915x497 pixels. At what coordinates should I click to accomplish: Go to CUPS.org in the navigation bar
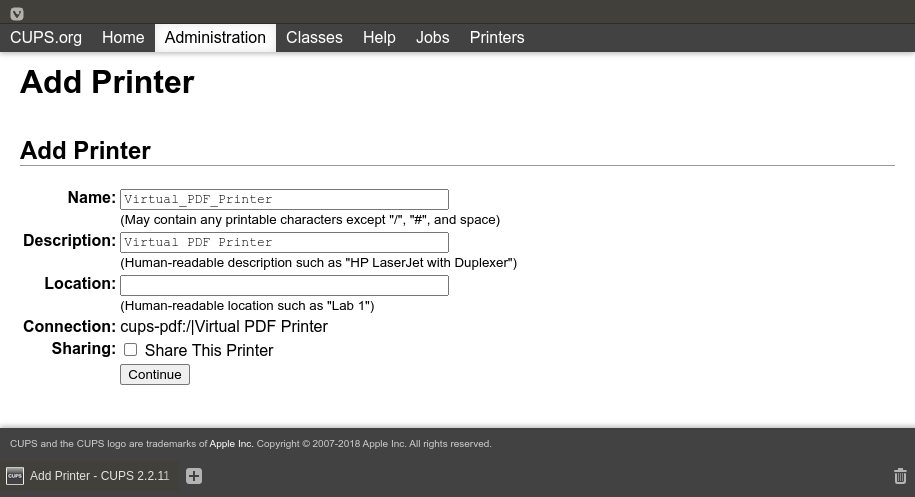click(46, 38)
